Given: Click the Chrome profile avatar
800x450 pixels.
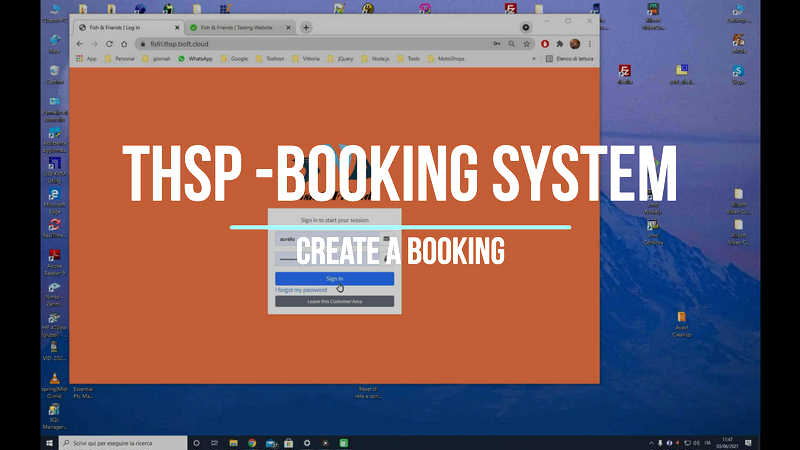Looking at the screenshot, I should 575,44.
